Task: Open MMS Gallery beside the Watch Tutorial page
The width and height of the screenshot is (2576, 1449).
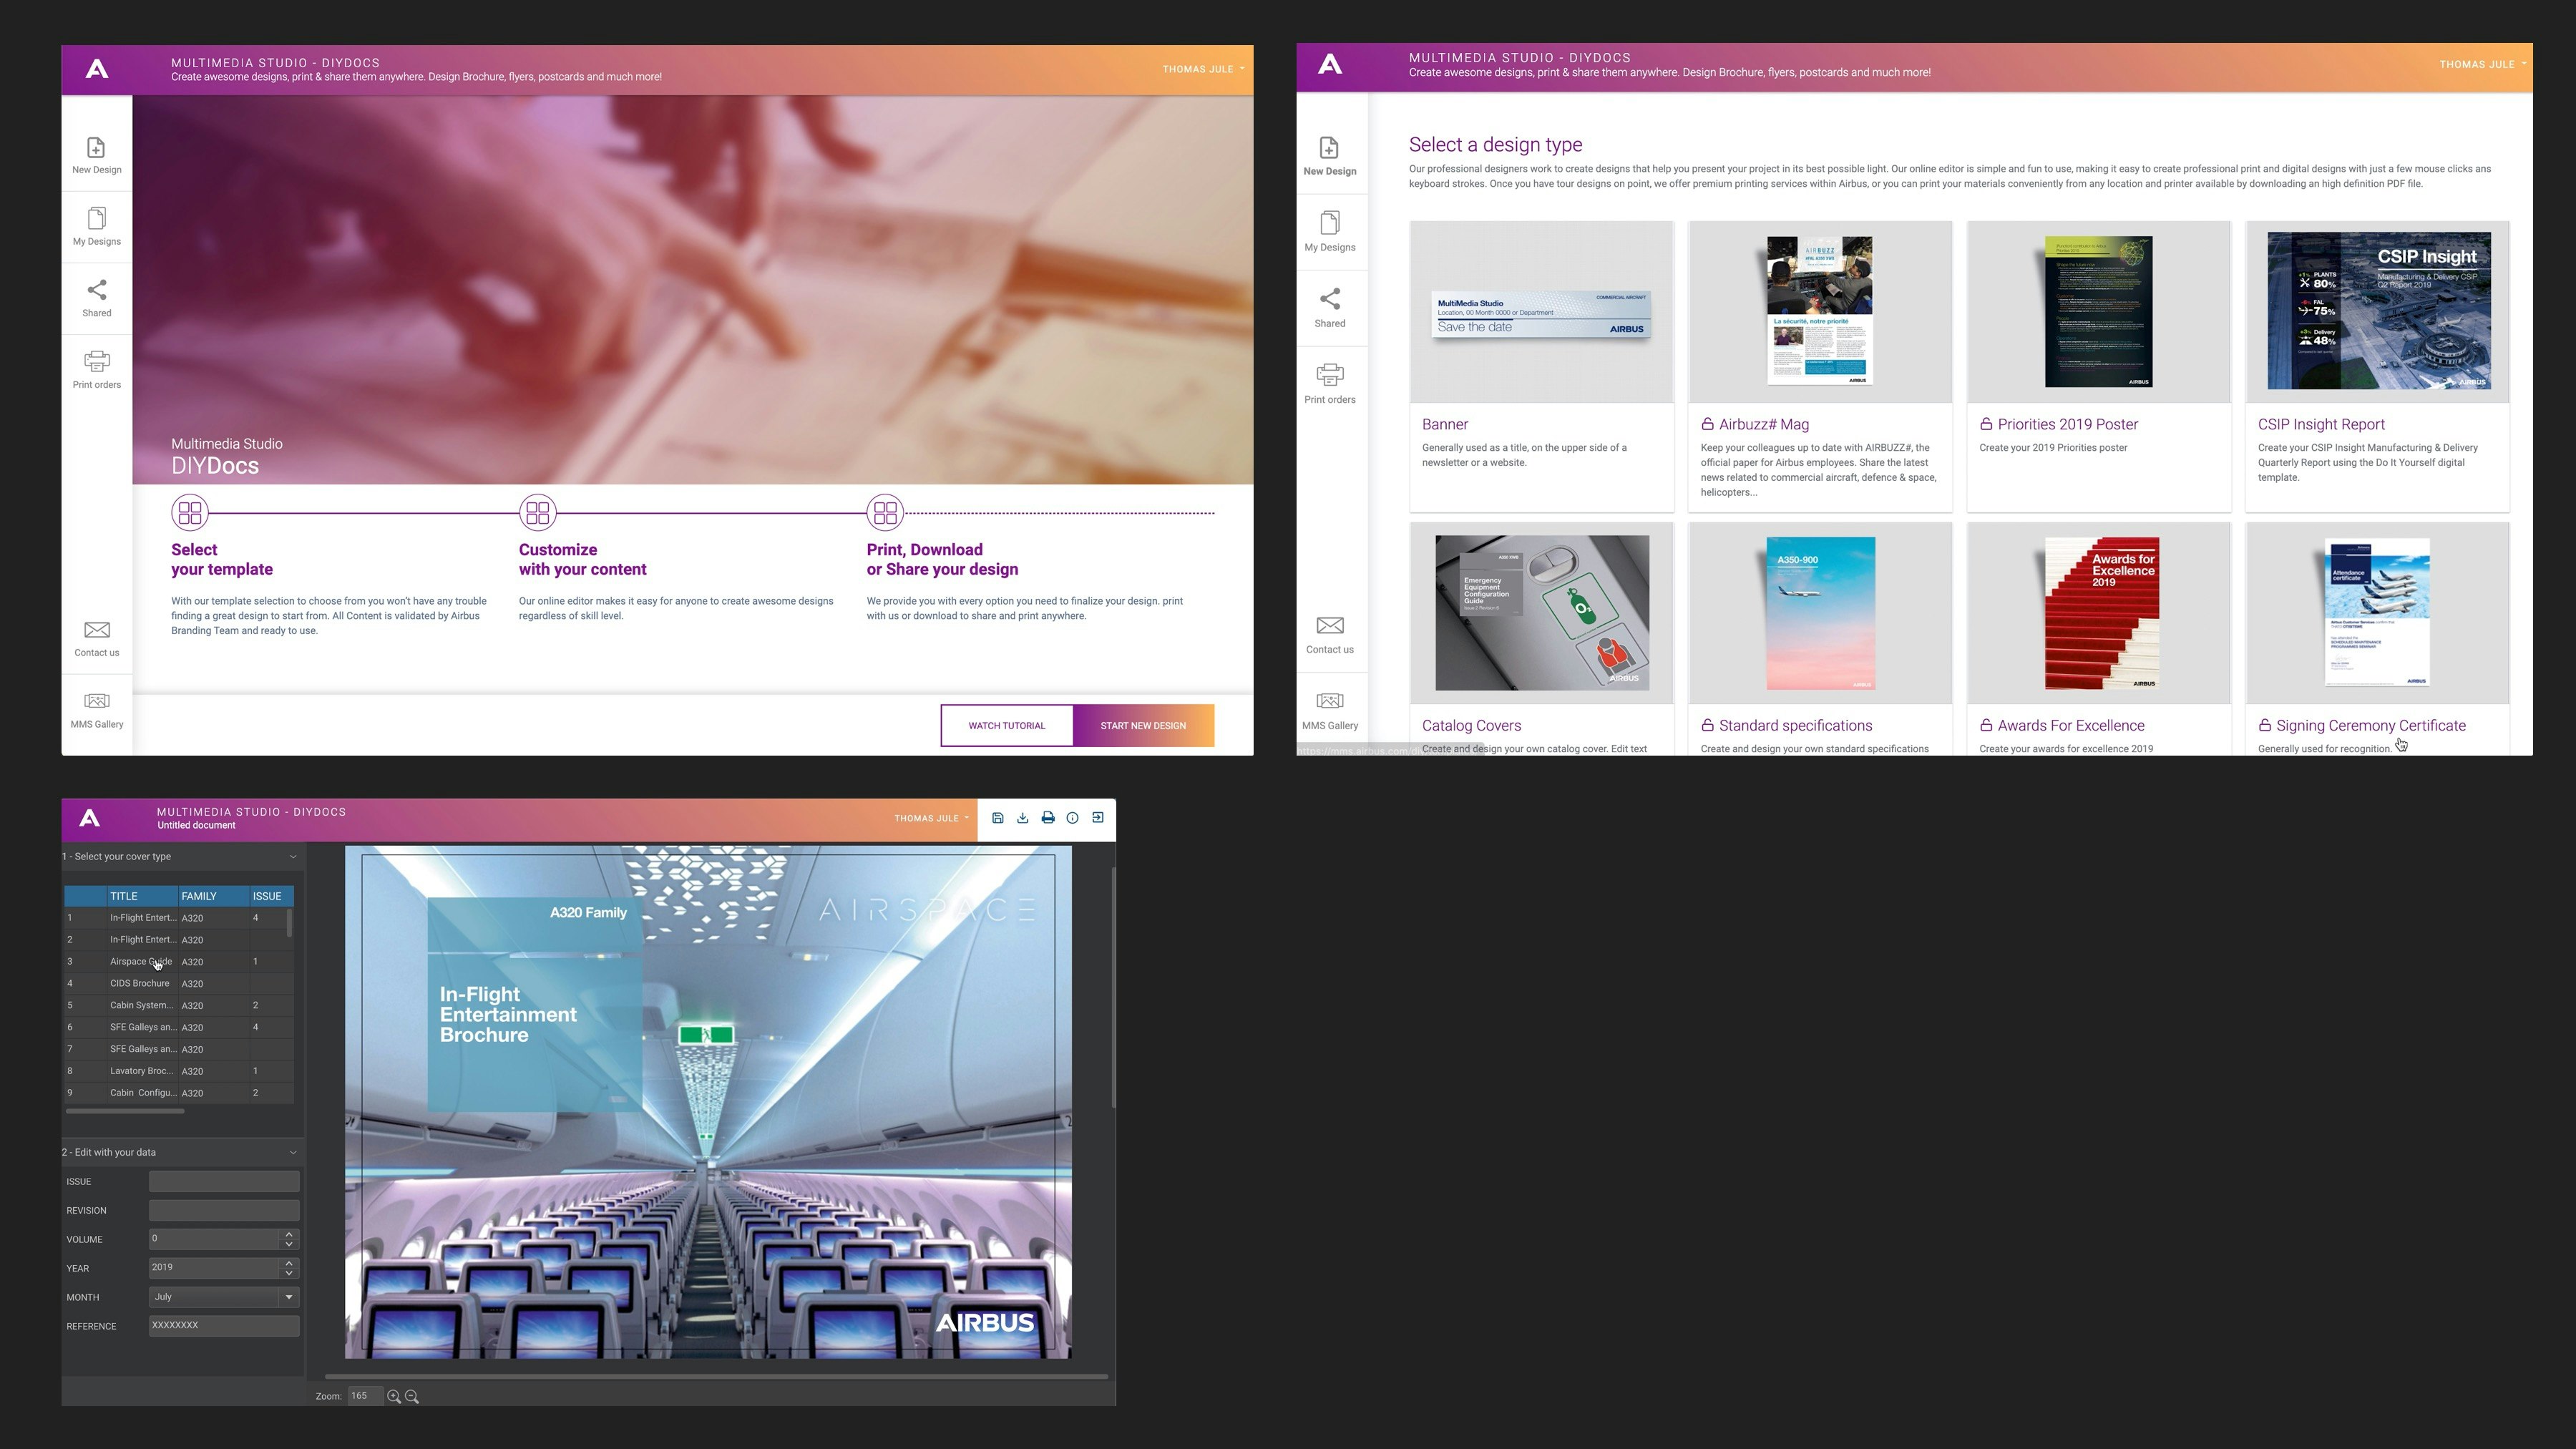Action: coord(96,709)
